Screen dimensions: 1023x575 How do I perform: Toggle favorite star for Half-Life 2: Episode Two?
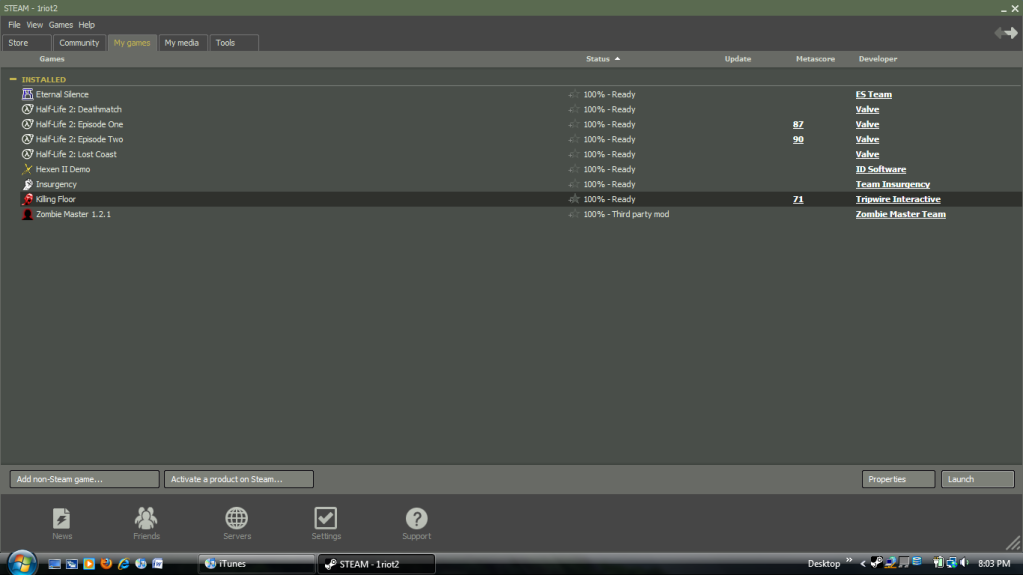pos(573,139)
